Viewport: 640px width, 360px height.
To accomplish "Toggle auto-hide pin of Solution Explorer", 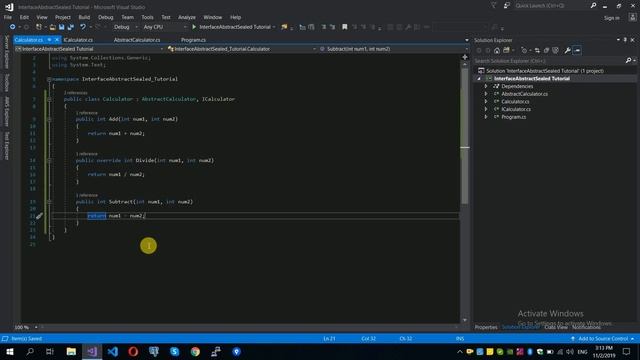I will pos(625,40).
